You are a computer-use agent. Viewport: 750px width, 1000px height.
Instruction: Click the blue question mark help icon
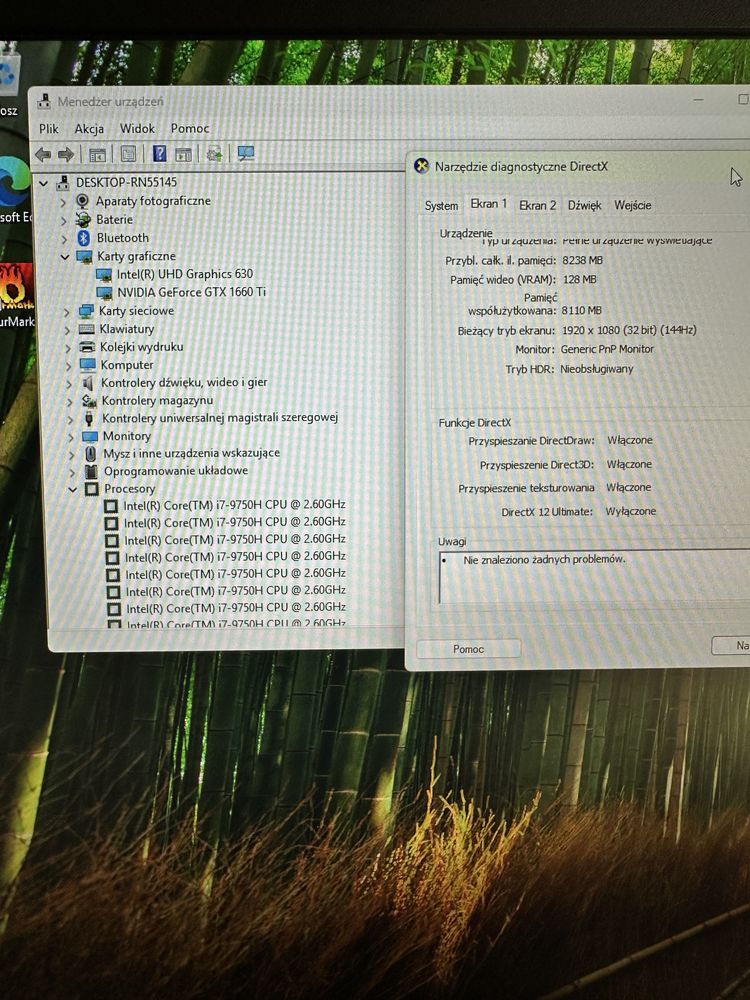pos(159,153)
